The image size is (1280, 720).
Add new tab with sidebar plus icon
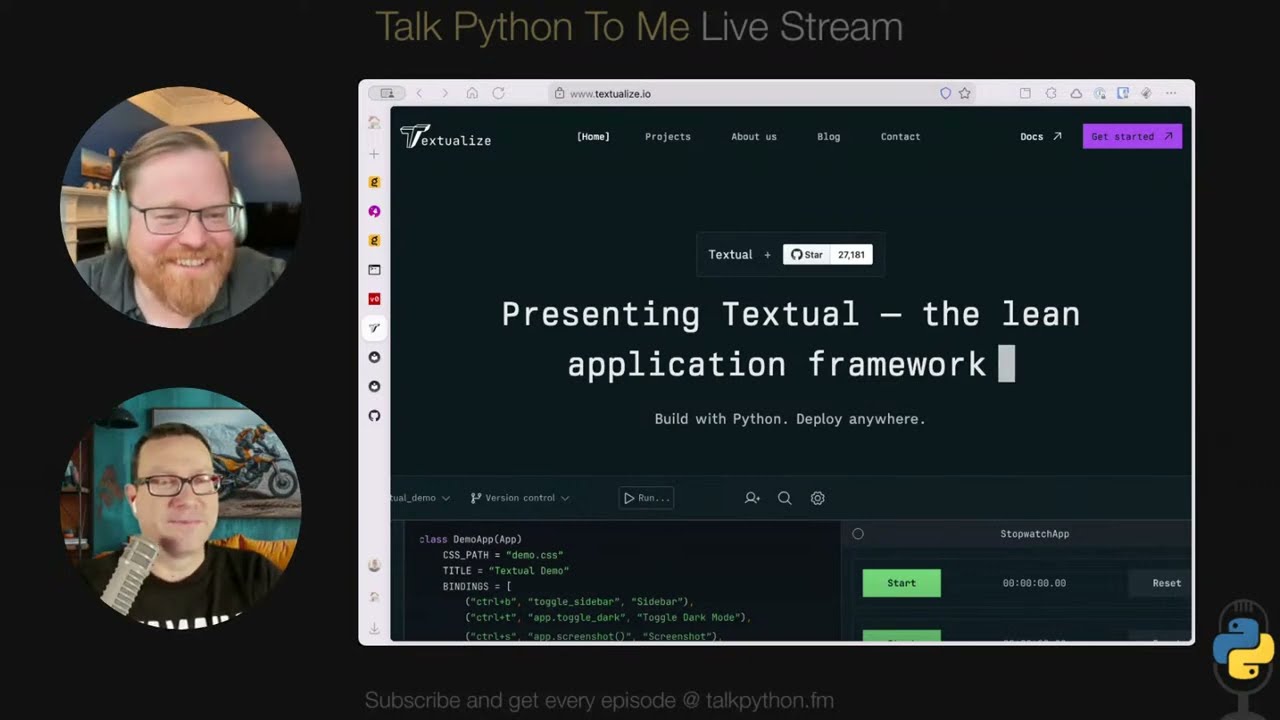[374, 154]
